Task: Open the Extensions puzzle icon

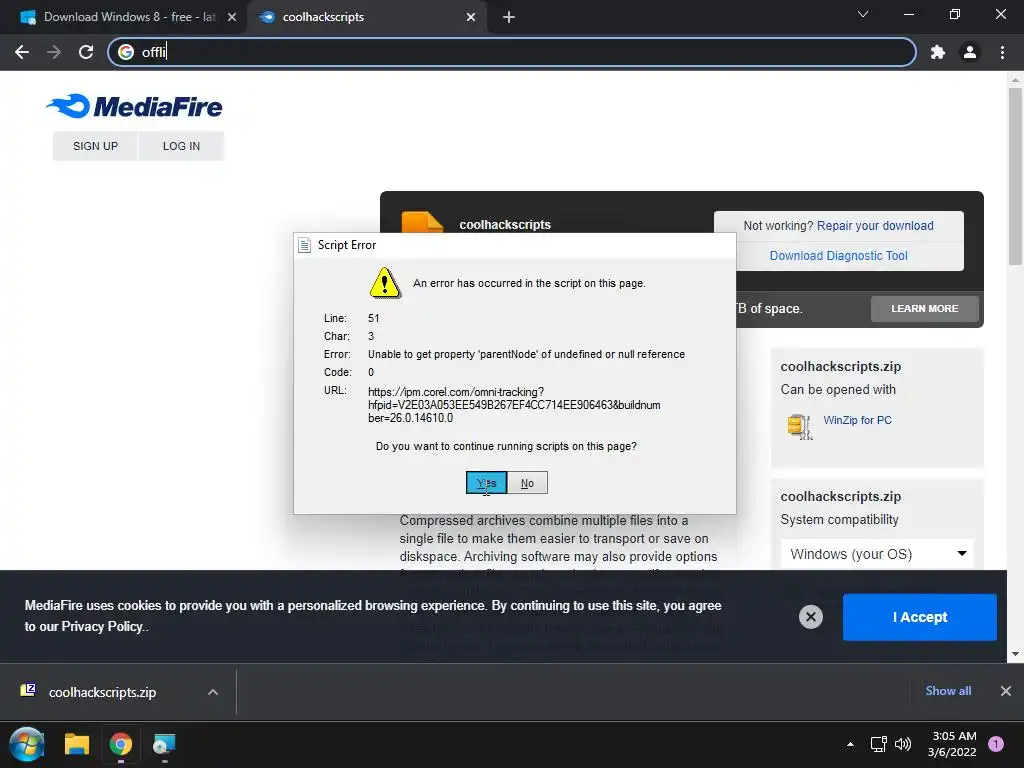Action: (x=938, y=52)
